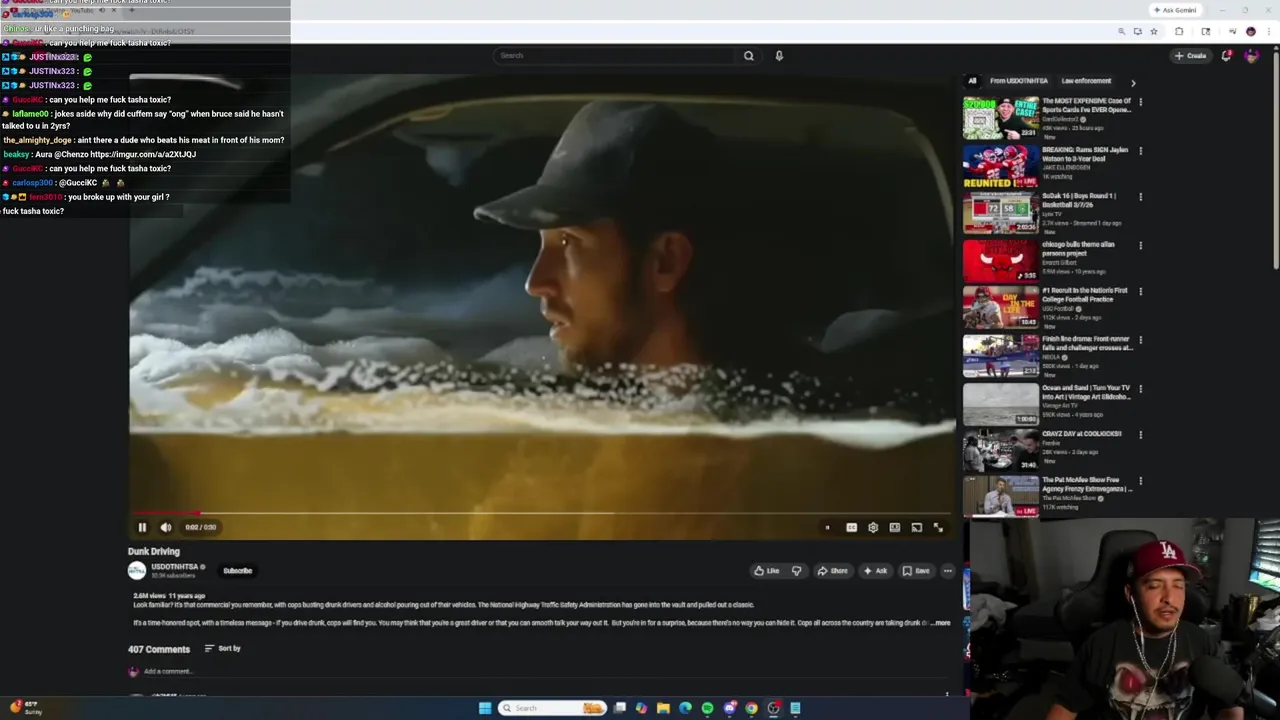Open the player settings gear
The image size is (1280, 720).
pos(873,527)
